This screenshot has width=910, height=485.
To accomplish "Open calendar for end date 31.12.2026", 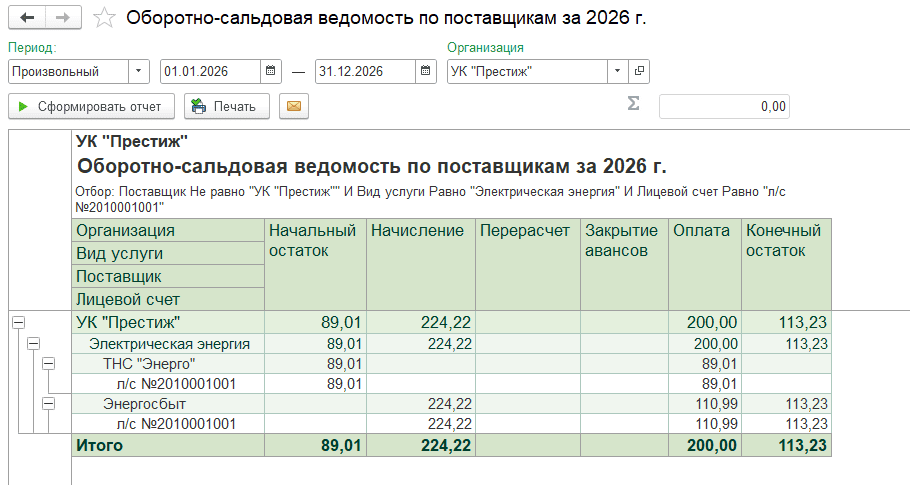I will coord(426,71).
